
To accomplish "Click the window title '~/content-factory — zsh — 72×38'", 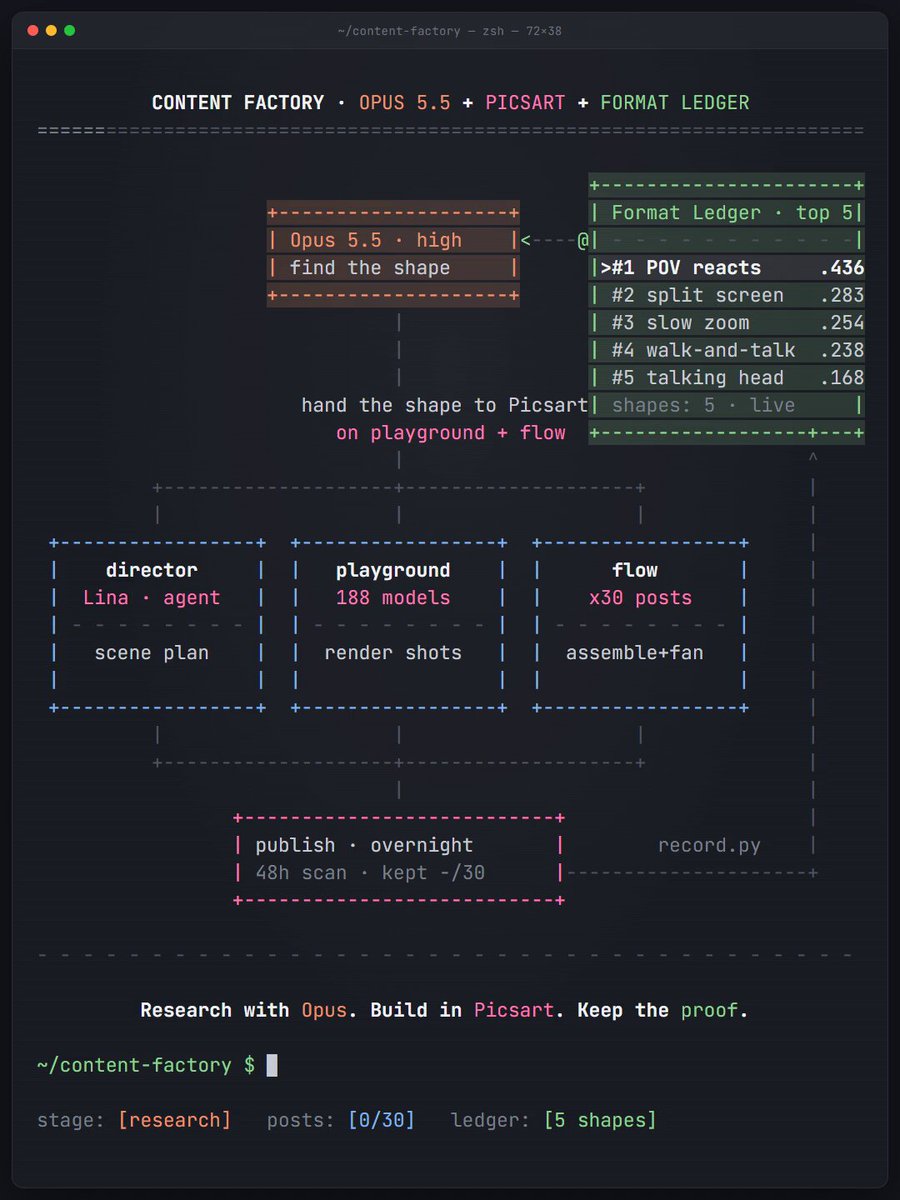I will click(x=450, y=31).
